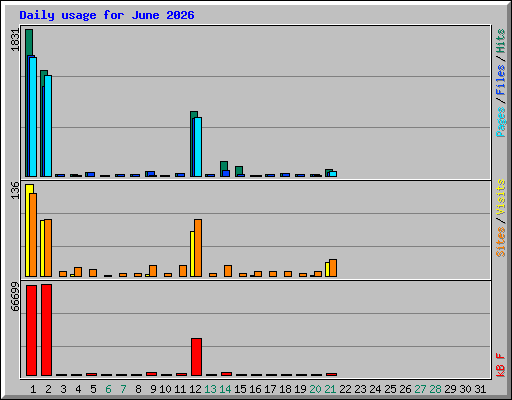Click the red KB F legend label
Viewport: 512px width, 400px height.
click(x=501, y=365)
